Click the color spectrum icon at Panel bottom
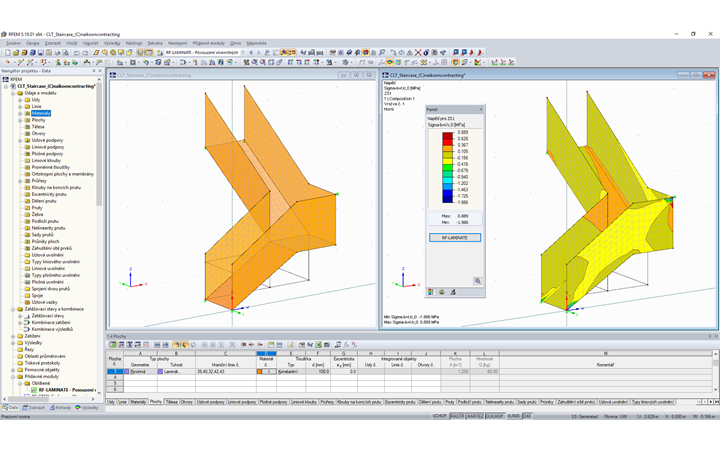This screenshot has height=450, width=720. click(431, 292)
